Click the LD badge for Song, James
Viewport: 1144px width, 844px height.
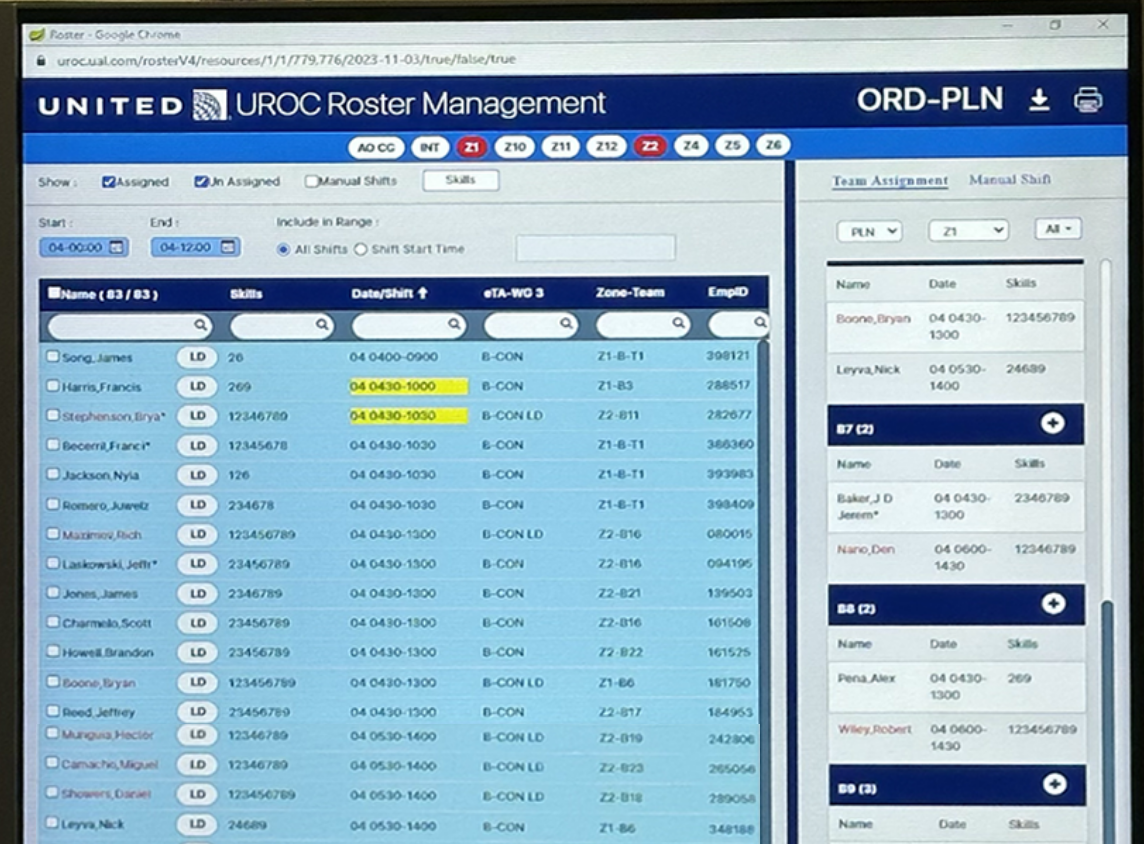197,357
